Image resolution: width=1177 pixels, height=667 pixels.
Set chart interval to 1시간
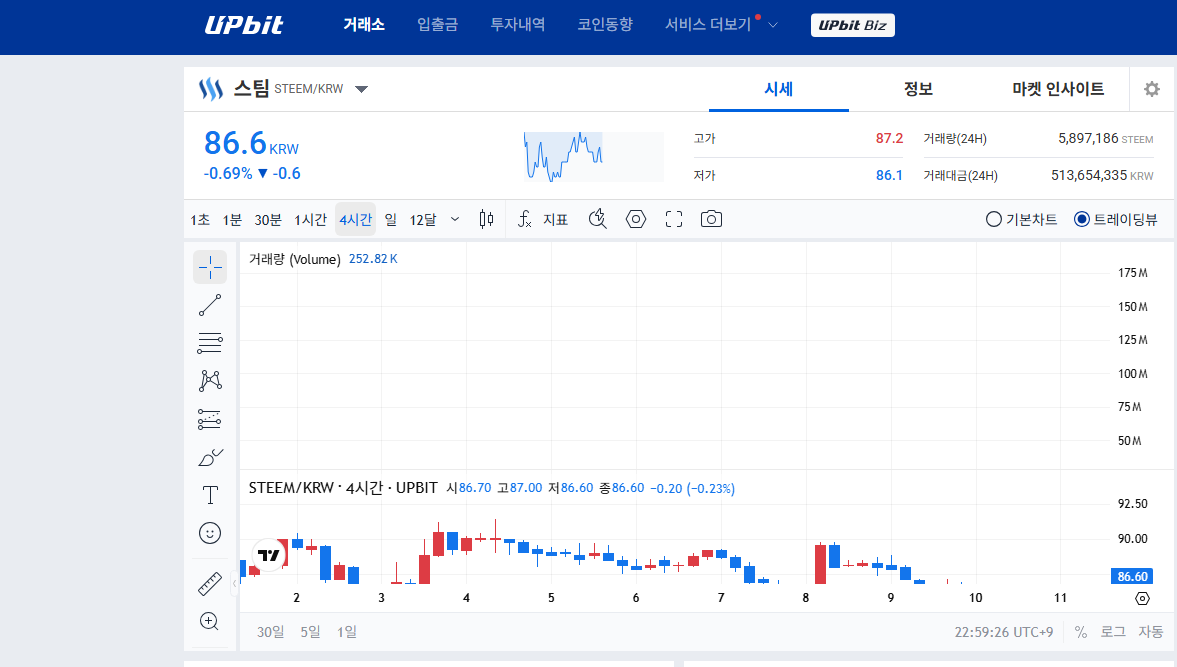tap(310, 219)
